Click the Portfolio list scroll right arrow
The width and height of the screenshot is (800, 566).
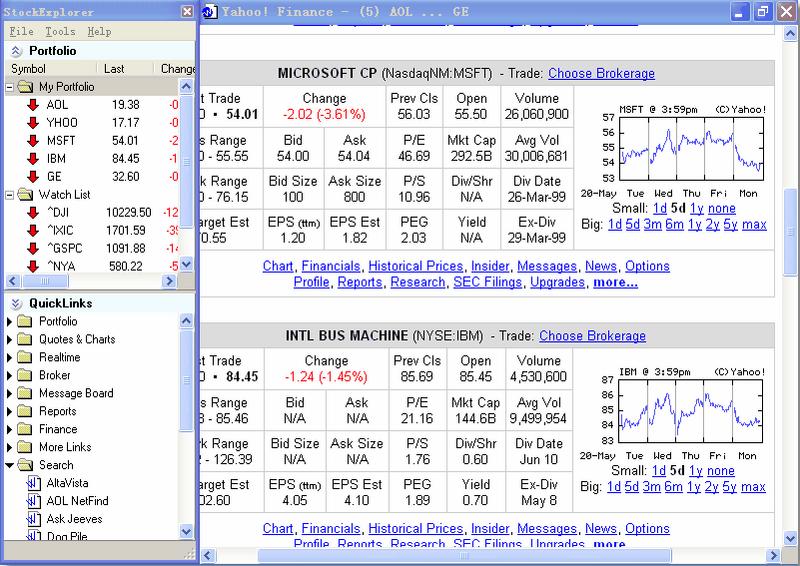click(x=169, y=281)
